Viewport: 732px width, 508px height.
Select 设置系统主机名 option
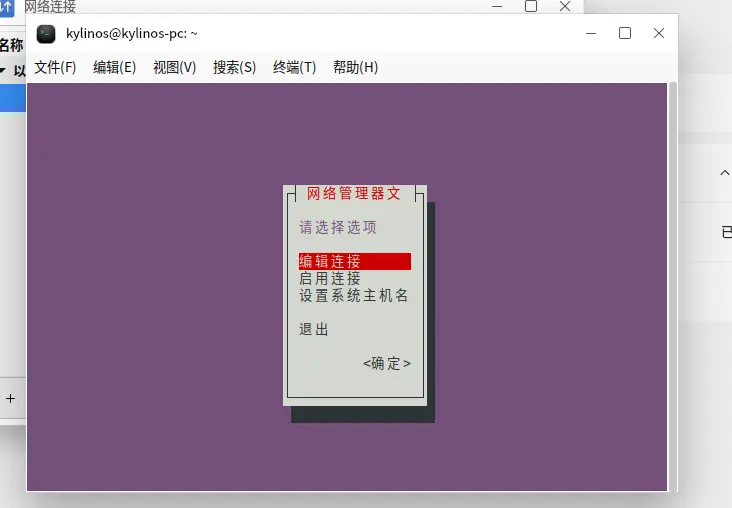point(354,296)
